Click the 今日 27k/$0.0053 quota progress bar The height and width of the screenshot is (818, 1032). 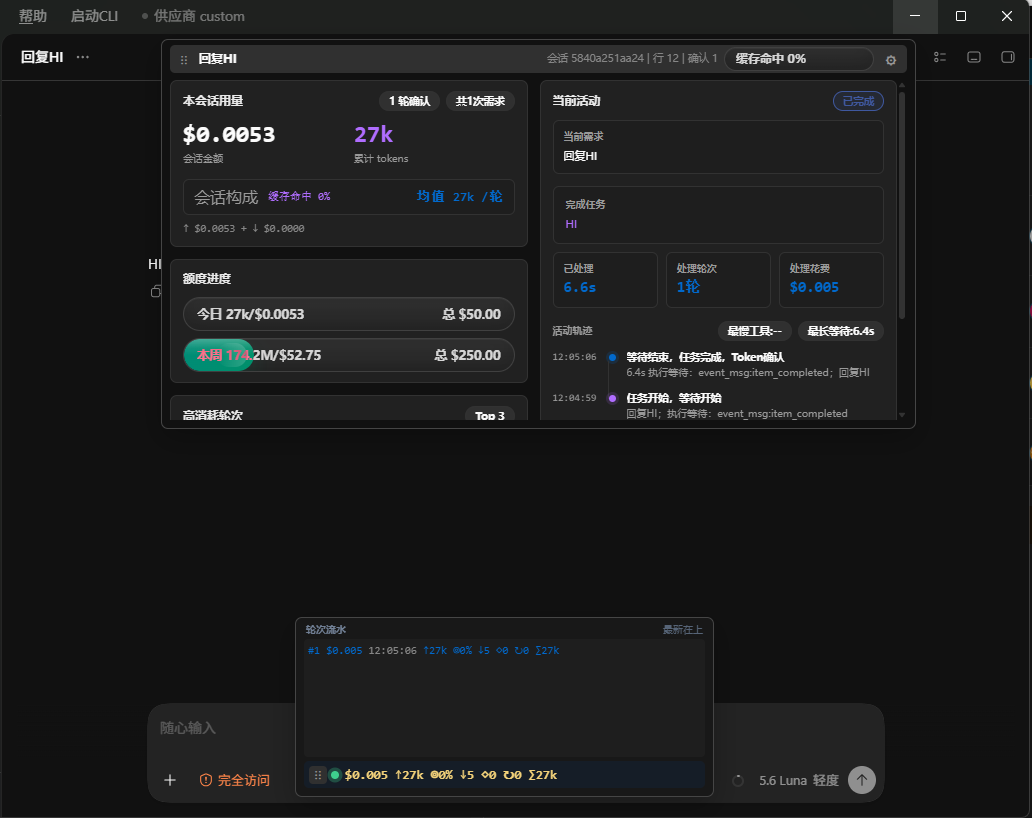349,314
